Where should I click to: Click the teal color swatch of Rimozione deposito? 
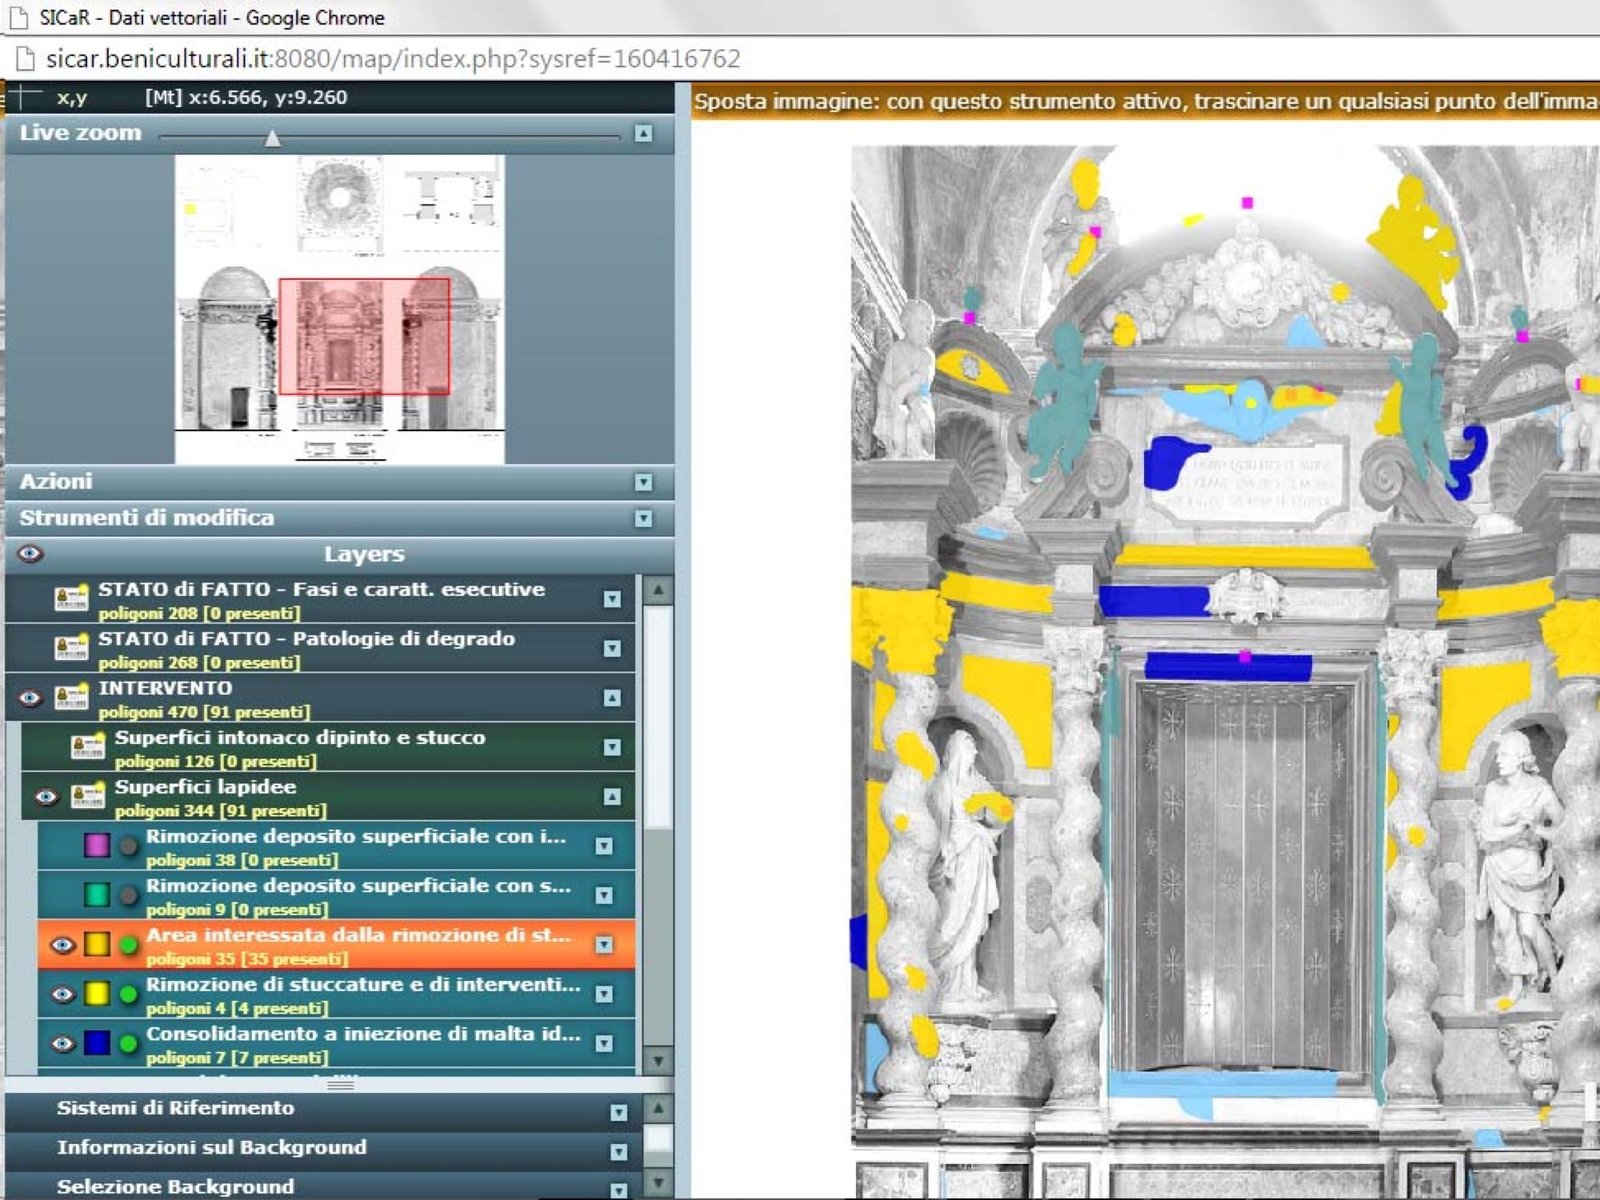coord(96,895)
